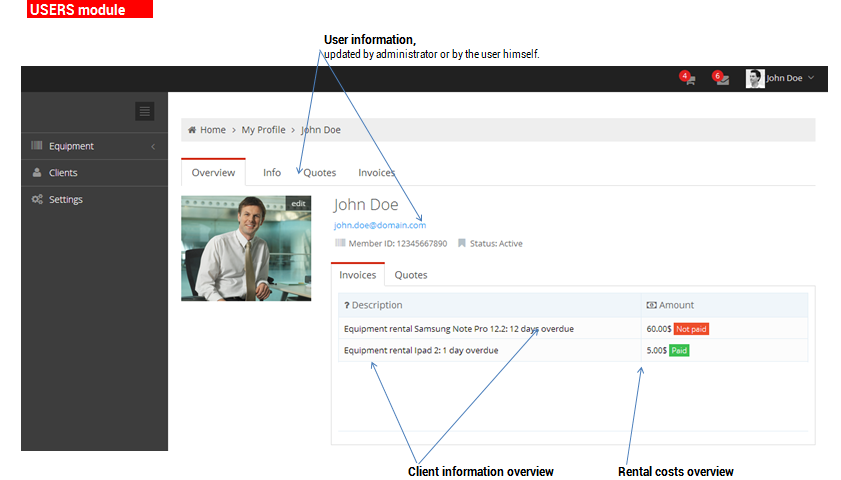This screenshot has height=480, width=841.
Task: Click John Doe in the breadcrumb
Action: click(x=321, y=130)
